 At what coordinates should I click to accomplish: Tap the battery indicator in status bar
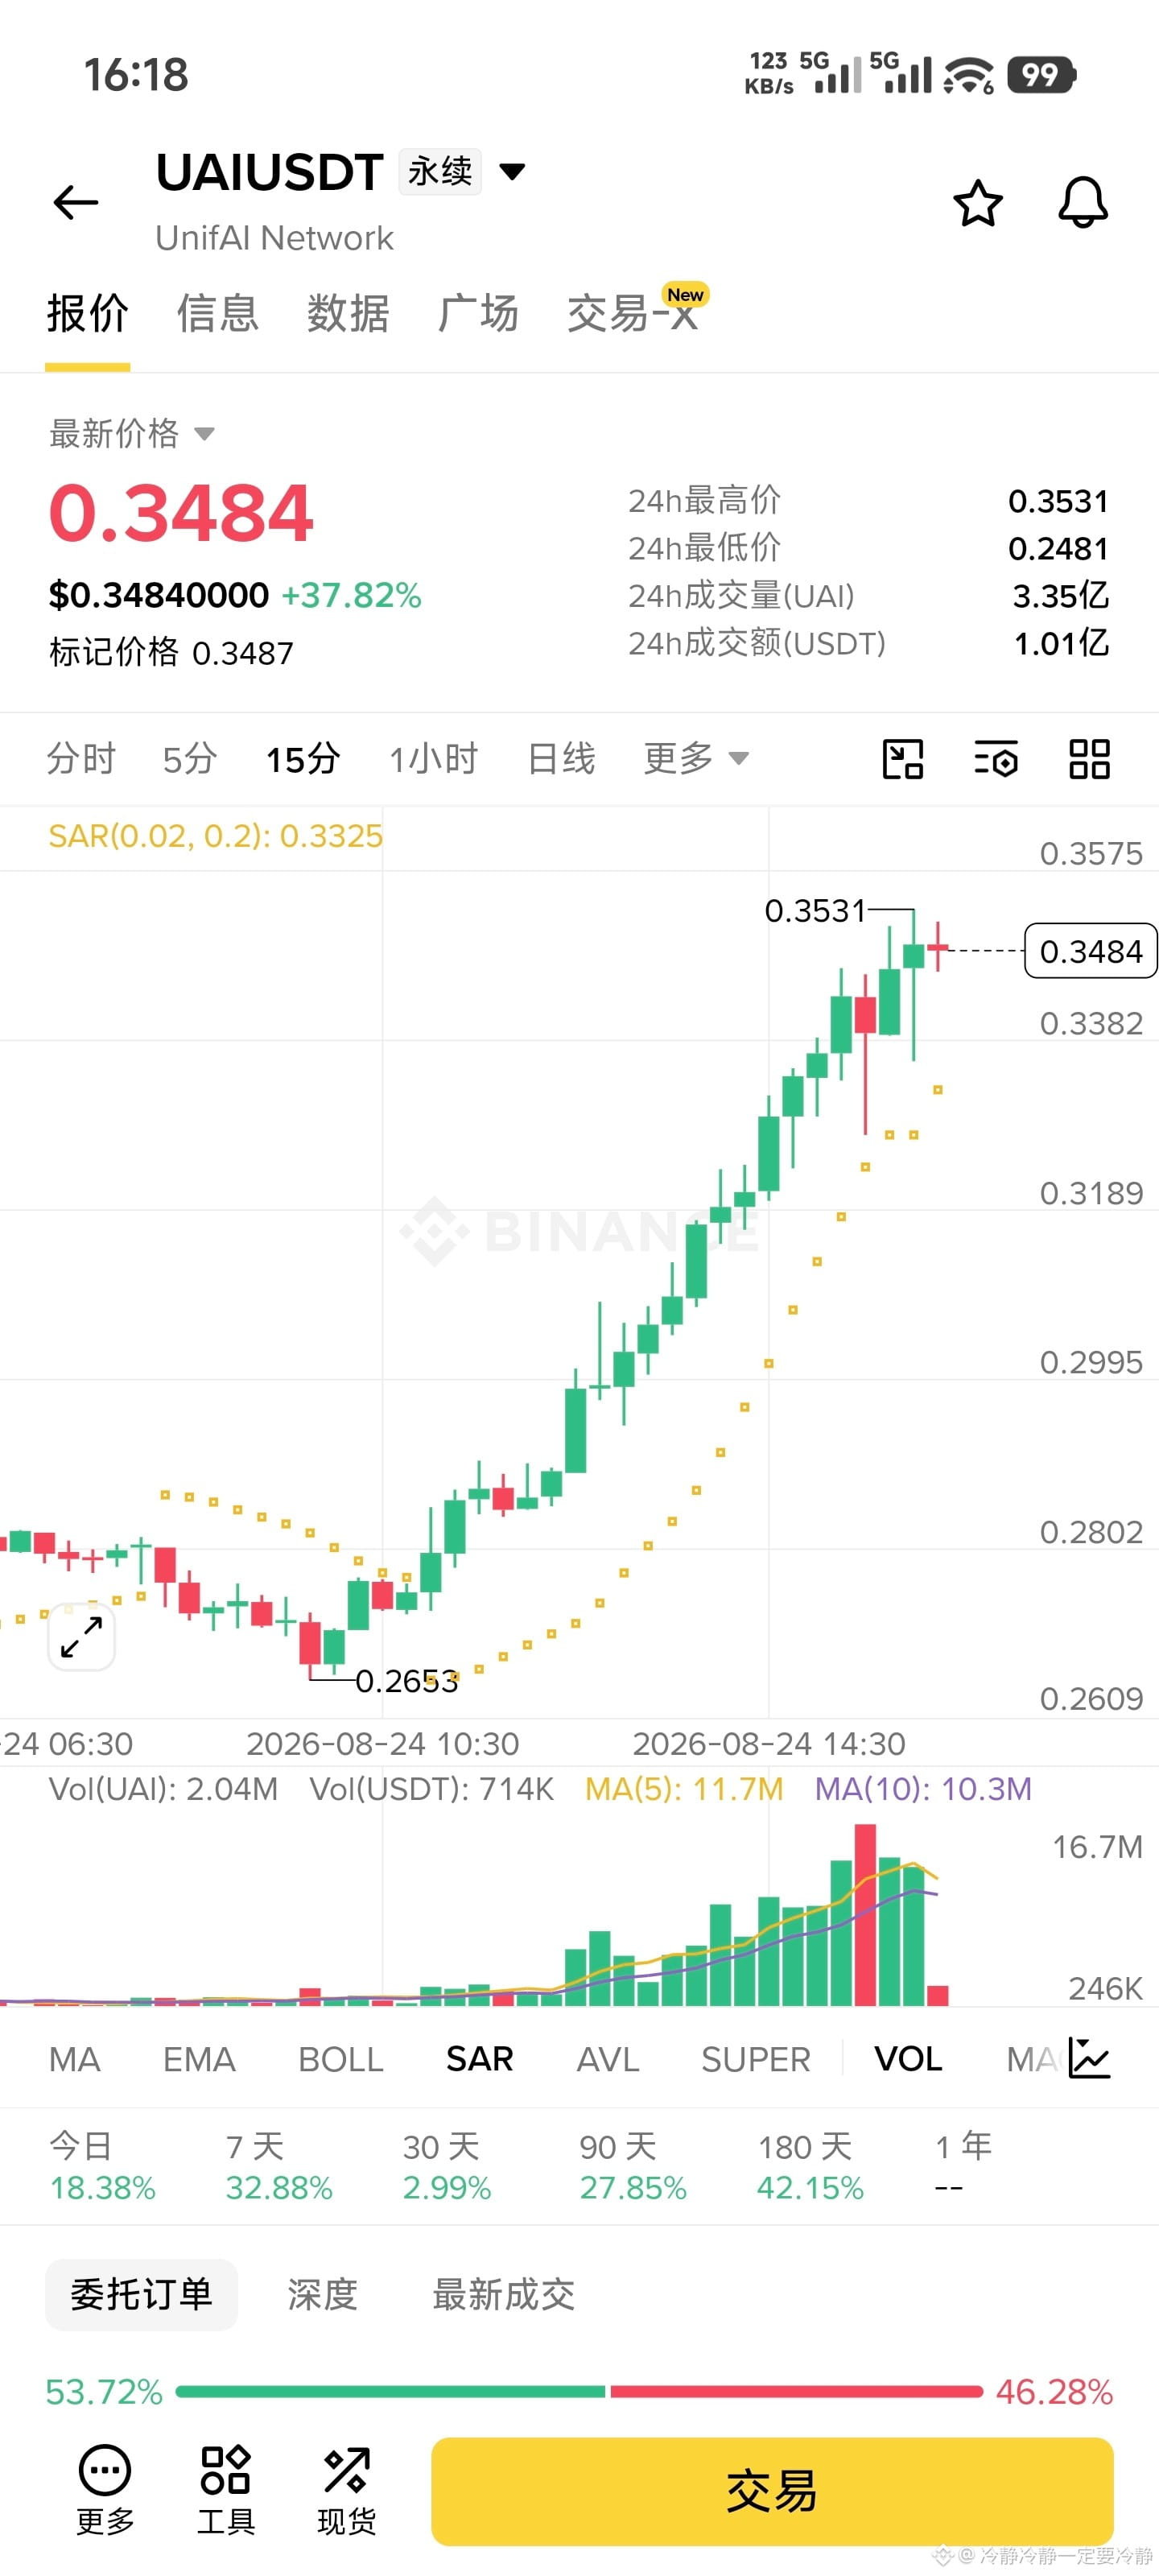[x=1042, y=74]
